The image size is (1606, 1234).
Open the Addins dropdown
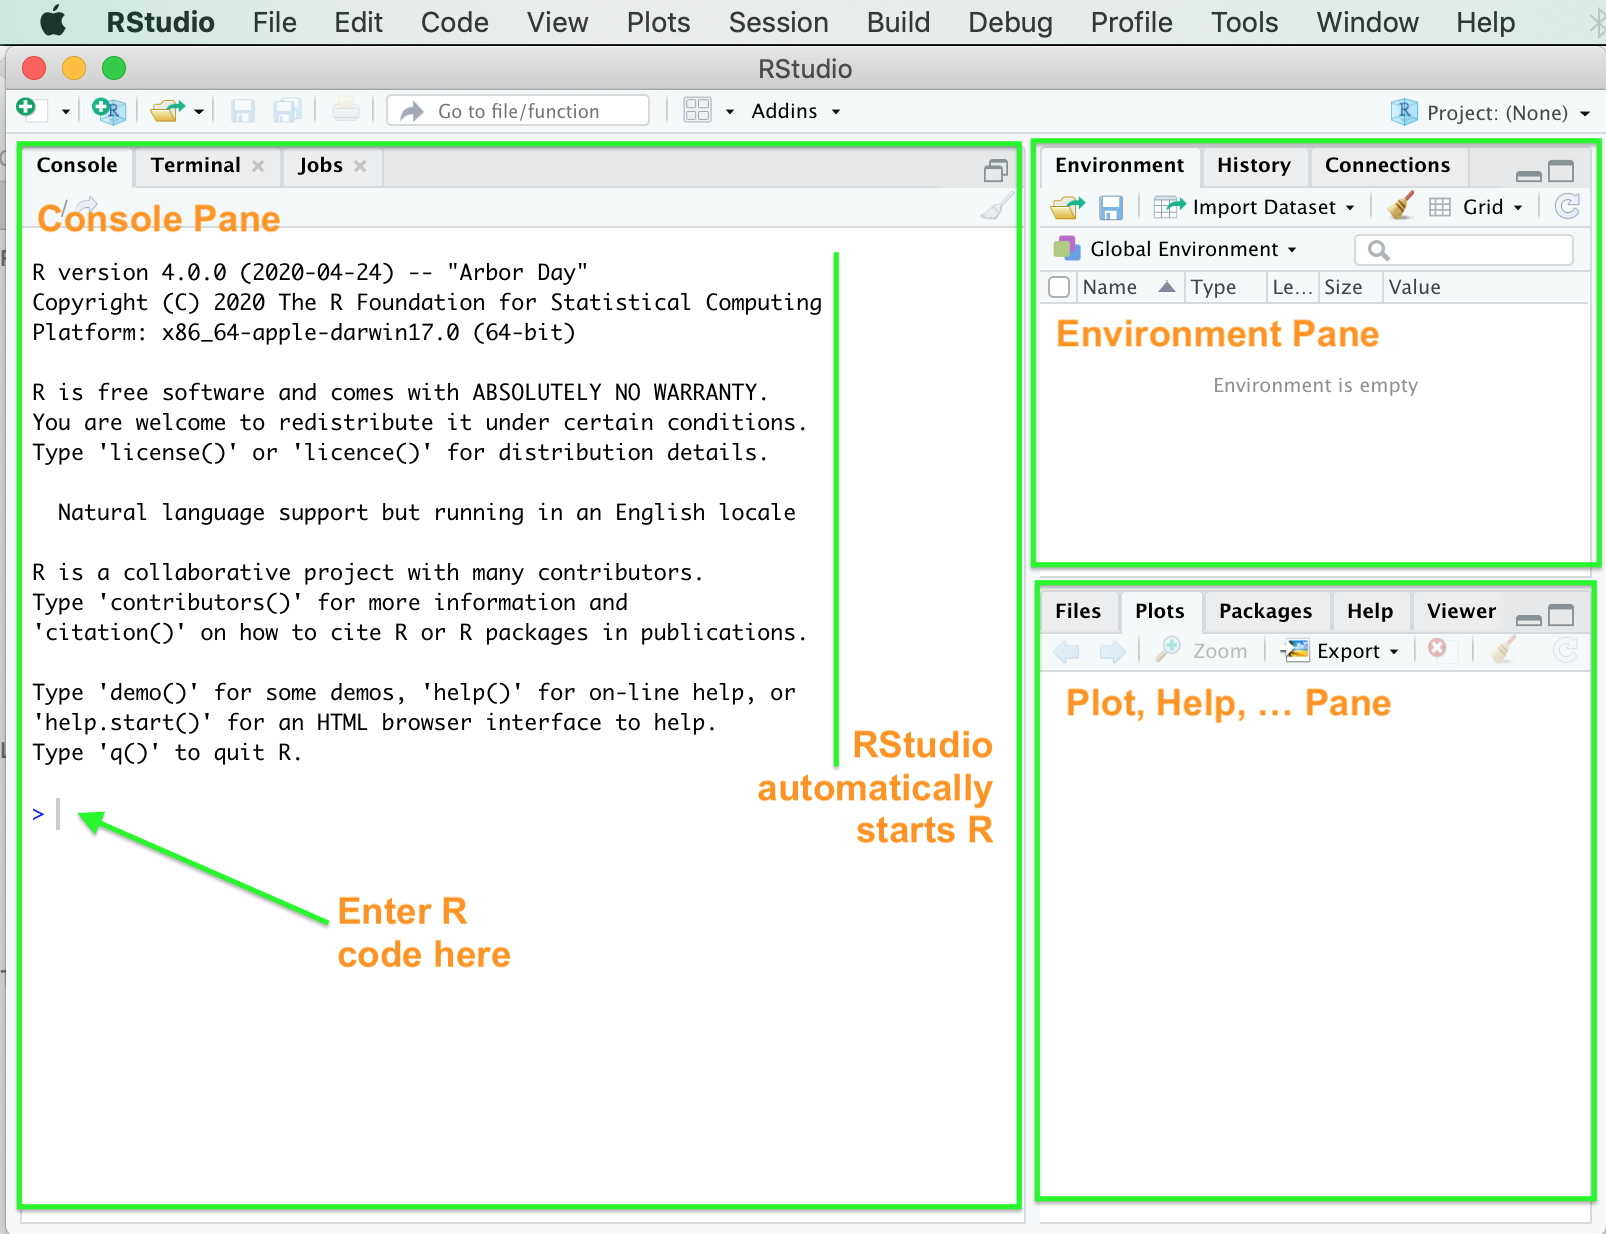795,111
